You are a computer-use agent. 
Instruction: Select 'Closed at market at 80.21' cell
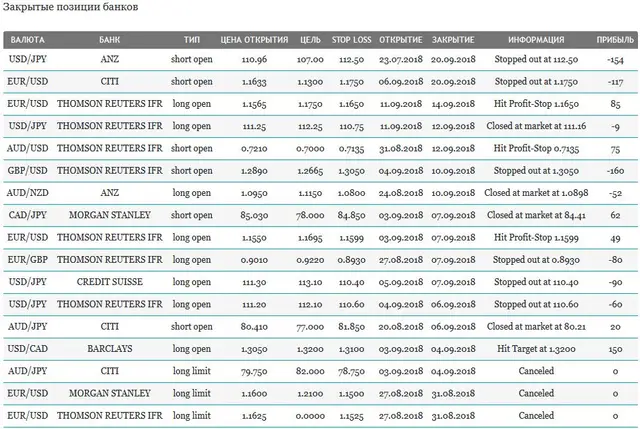536,327
